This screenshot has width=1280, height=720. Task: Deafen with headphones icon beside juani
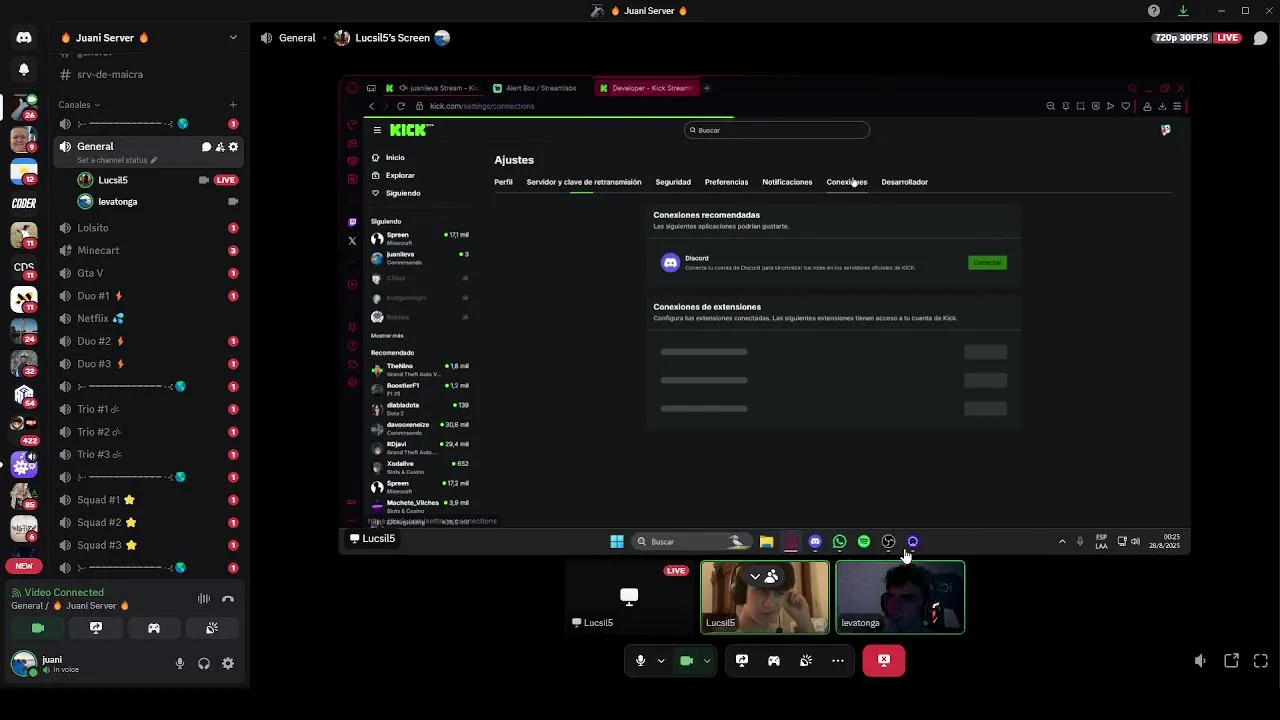coord(204,663)
